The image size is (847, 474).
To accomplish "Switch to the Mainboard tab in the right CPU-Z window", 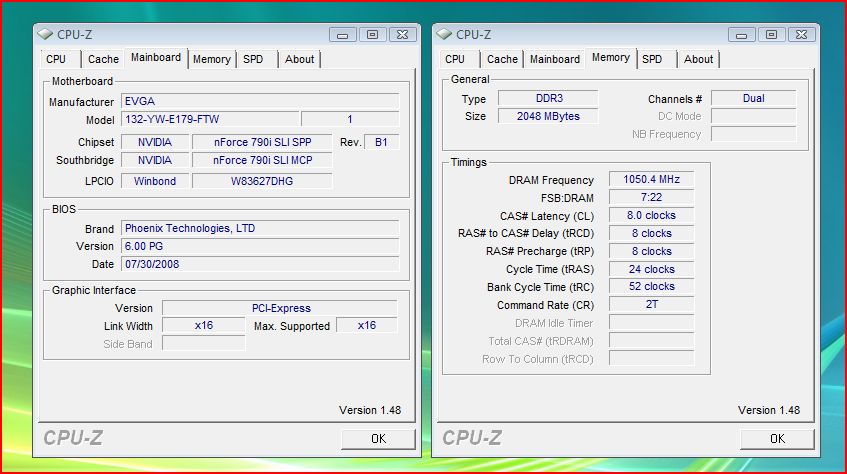I will [555, 59].
